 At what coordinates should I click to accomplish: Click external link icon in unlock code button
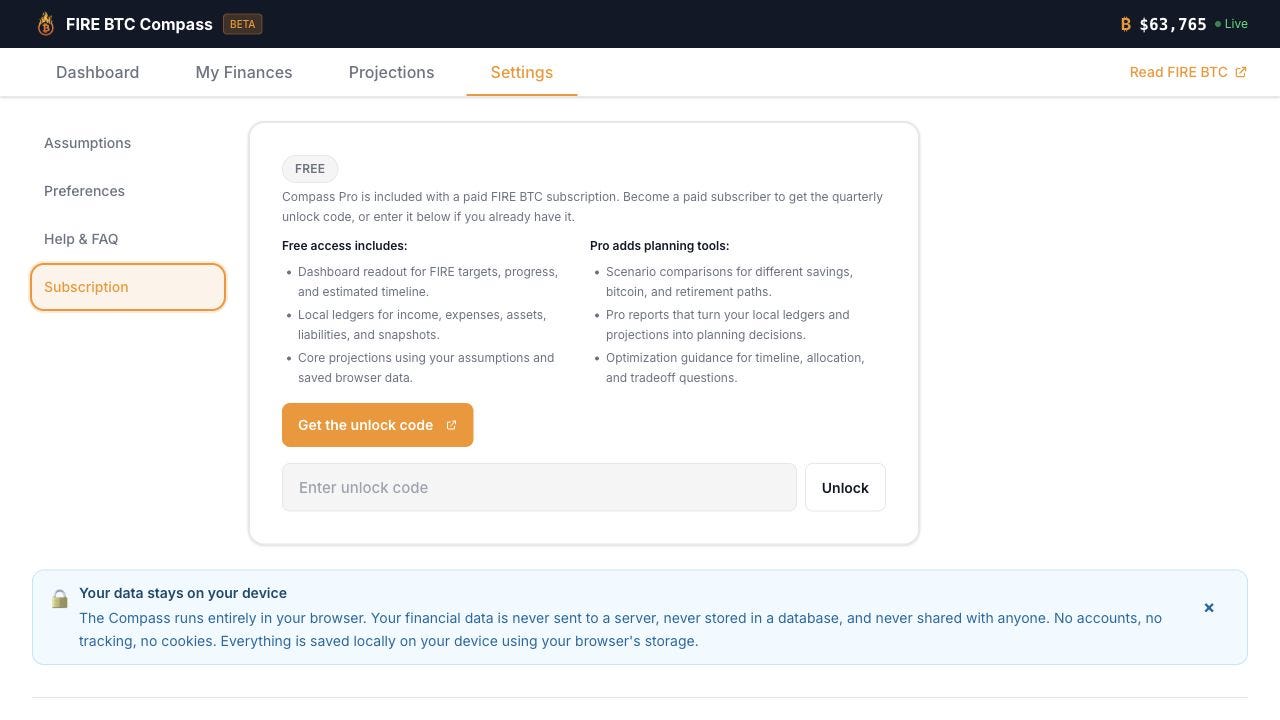tap(451, 425)
